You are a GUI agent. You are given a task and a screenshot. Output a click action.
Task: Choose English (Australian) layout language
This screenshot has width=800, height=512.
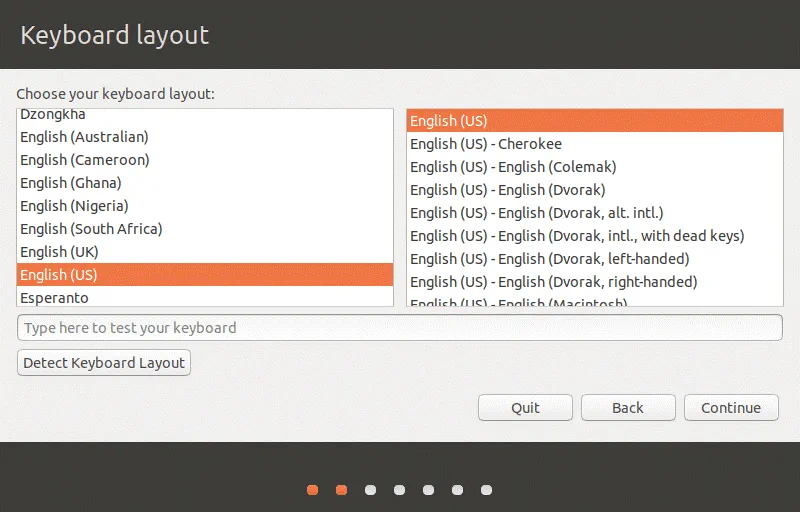84,137
